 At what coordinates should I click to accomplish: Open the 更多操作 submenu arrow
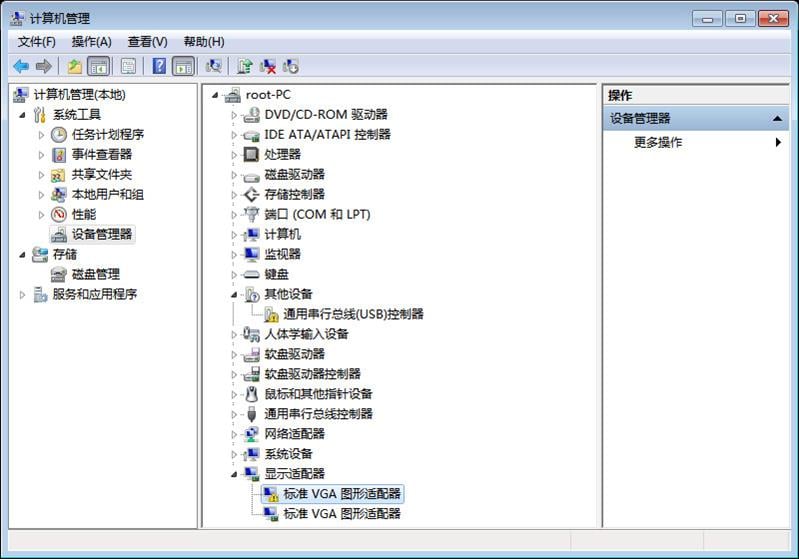(x=778, y=142)
